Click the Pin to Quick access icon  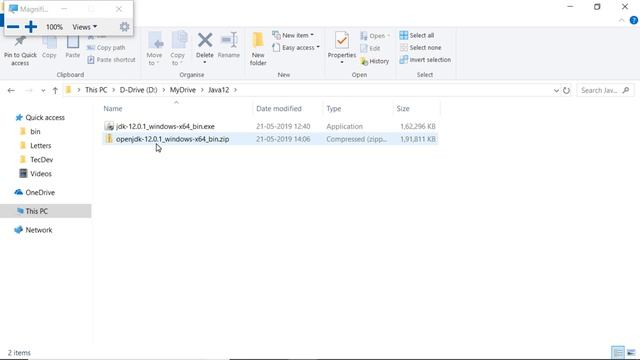(20, 41)
